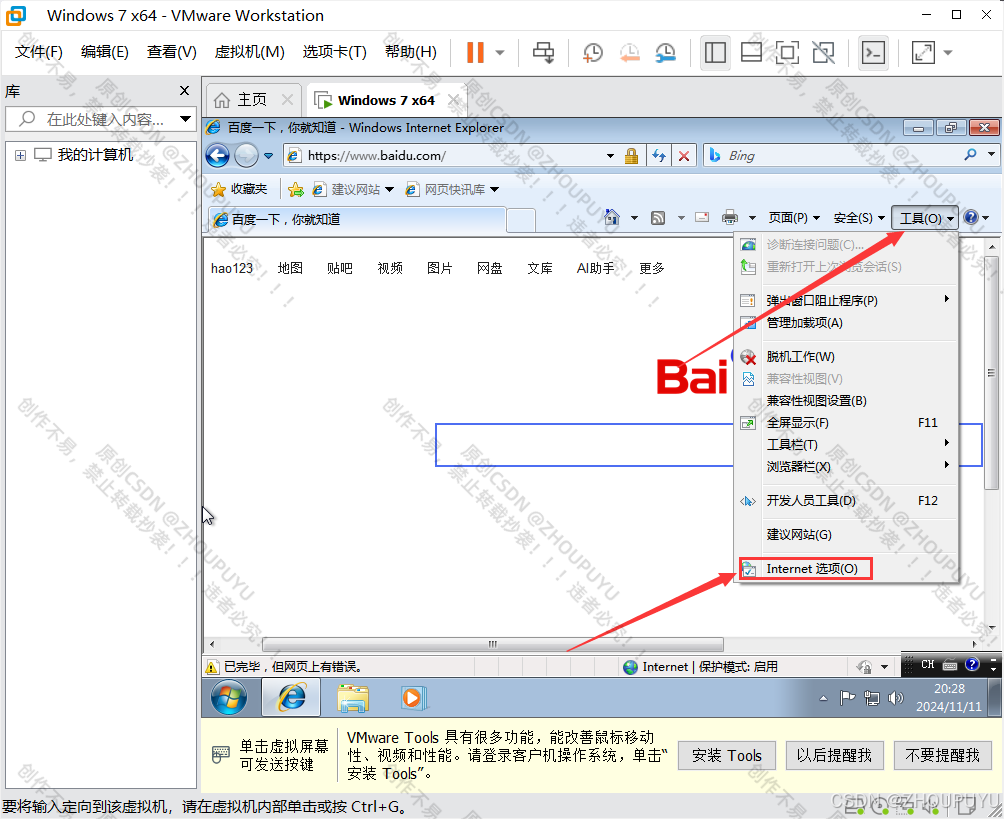
Task: Open snapshot manager icon
Action: tap(666, 53)
